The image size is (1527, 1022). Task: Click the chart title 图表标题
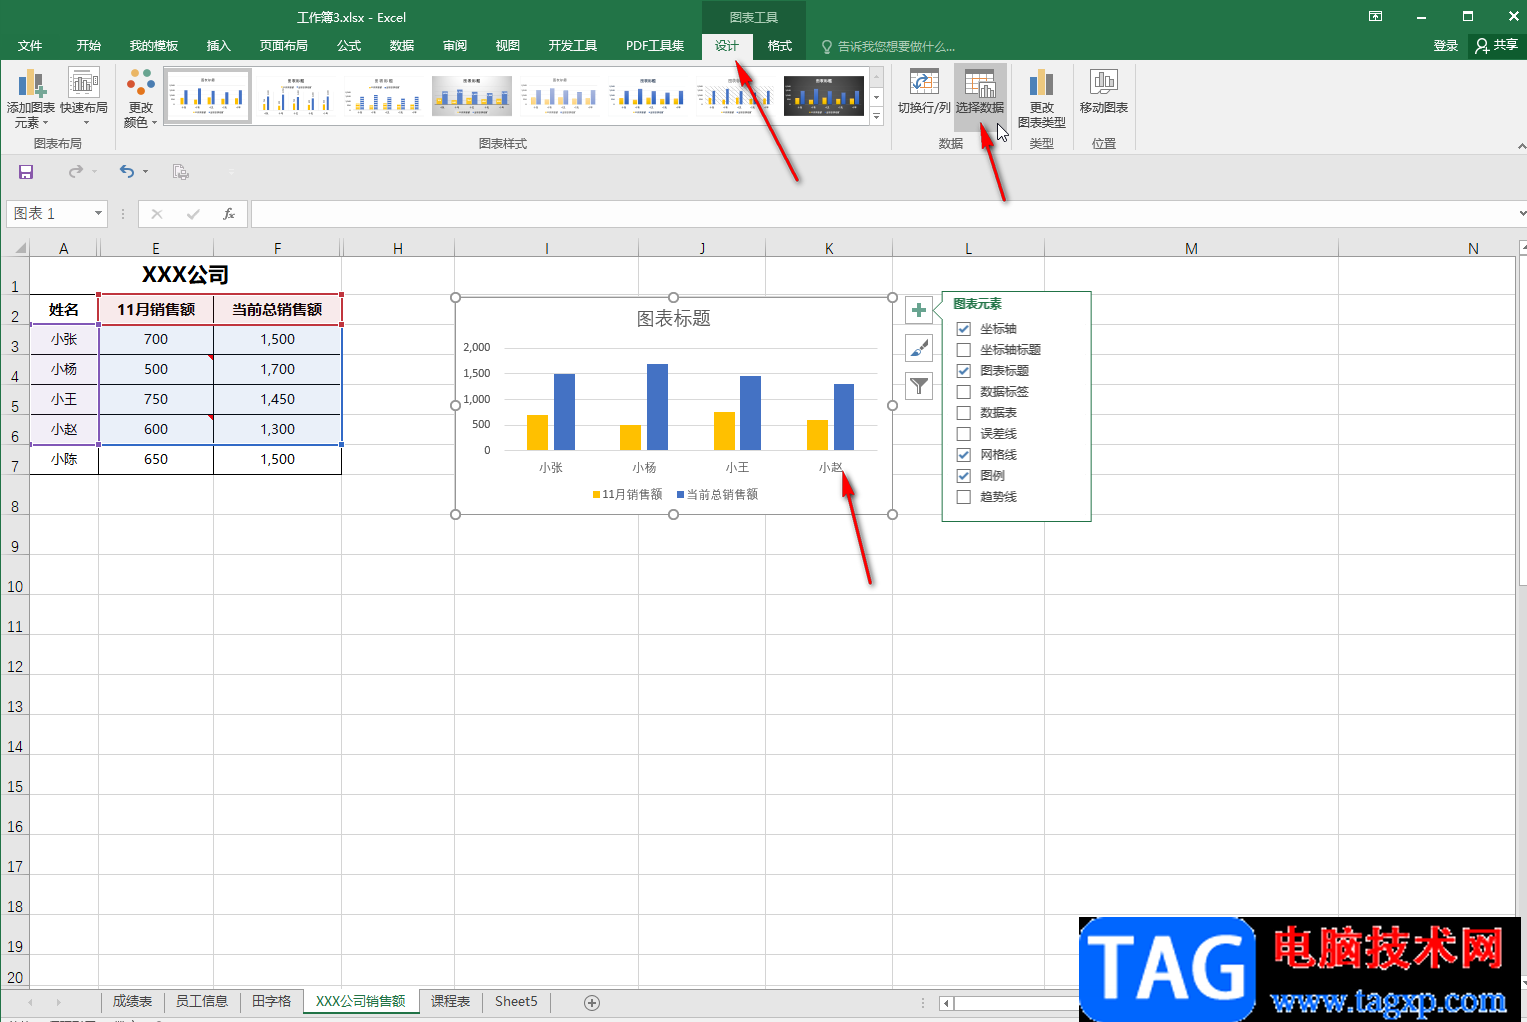coord(674,319)
